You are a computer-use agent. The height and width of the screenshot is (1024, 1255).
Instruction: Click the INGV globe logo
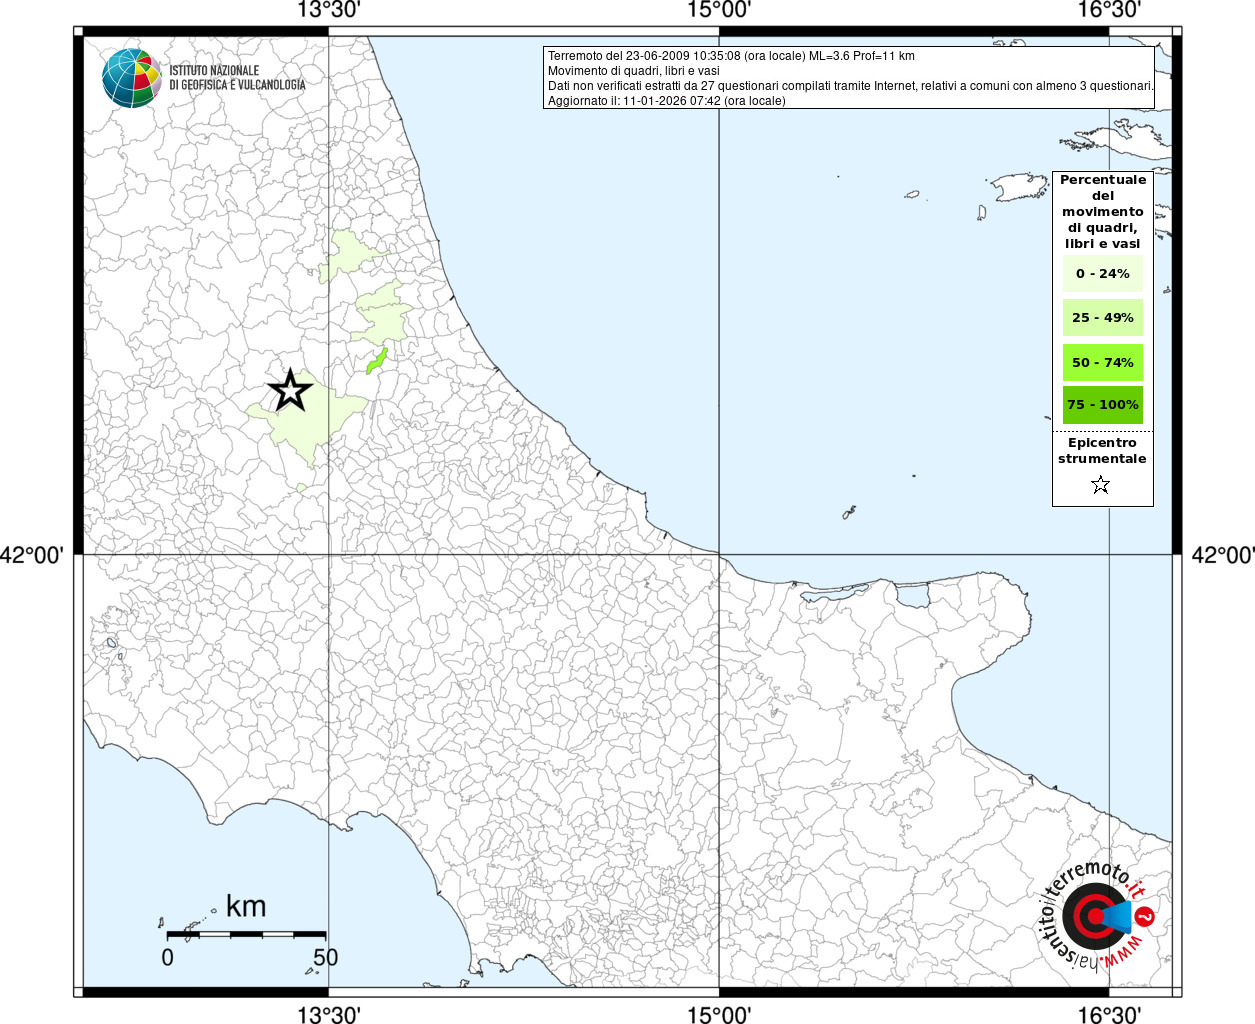131,78
